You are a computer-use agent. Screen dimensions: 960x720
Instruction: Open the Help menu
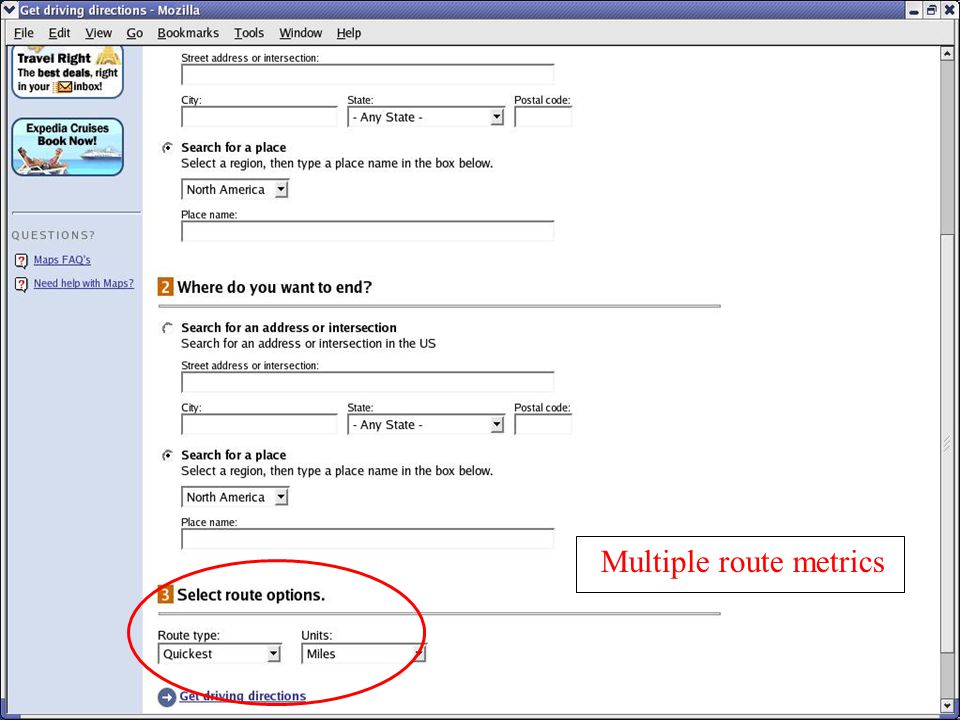point(348,33)
